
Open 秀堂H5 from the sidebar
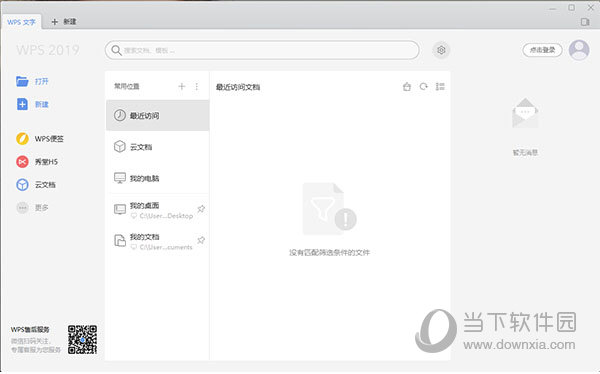click(x=37, y=162)
